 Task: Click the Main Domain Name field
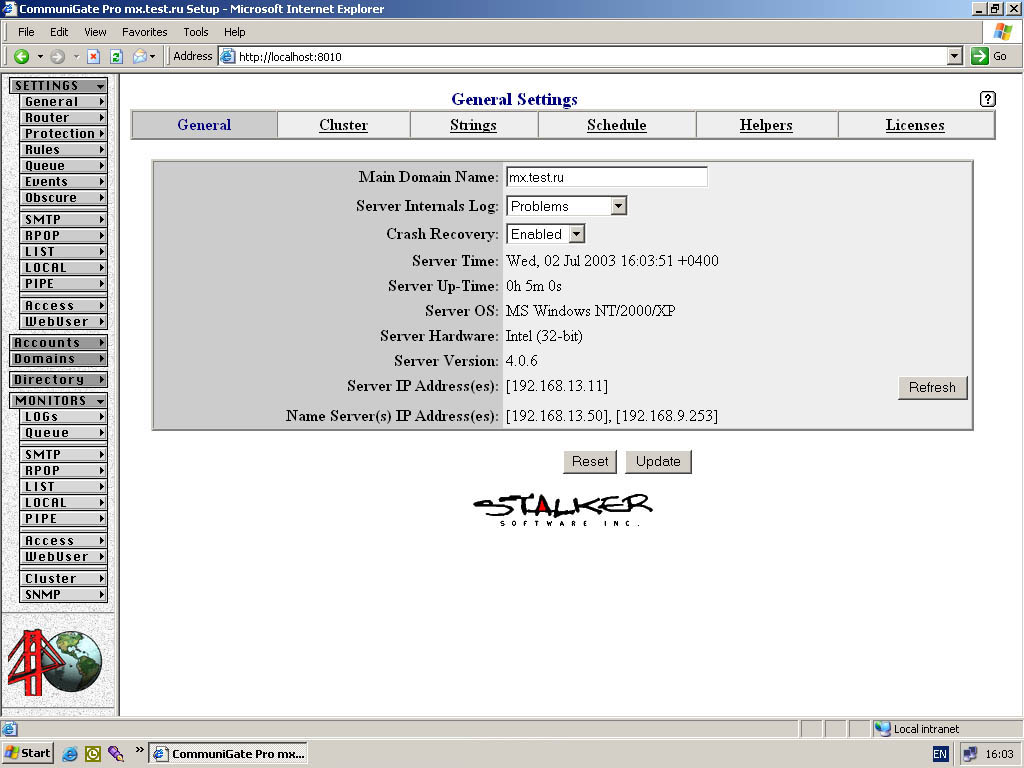[607, 177]
